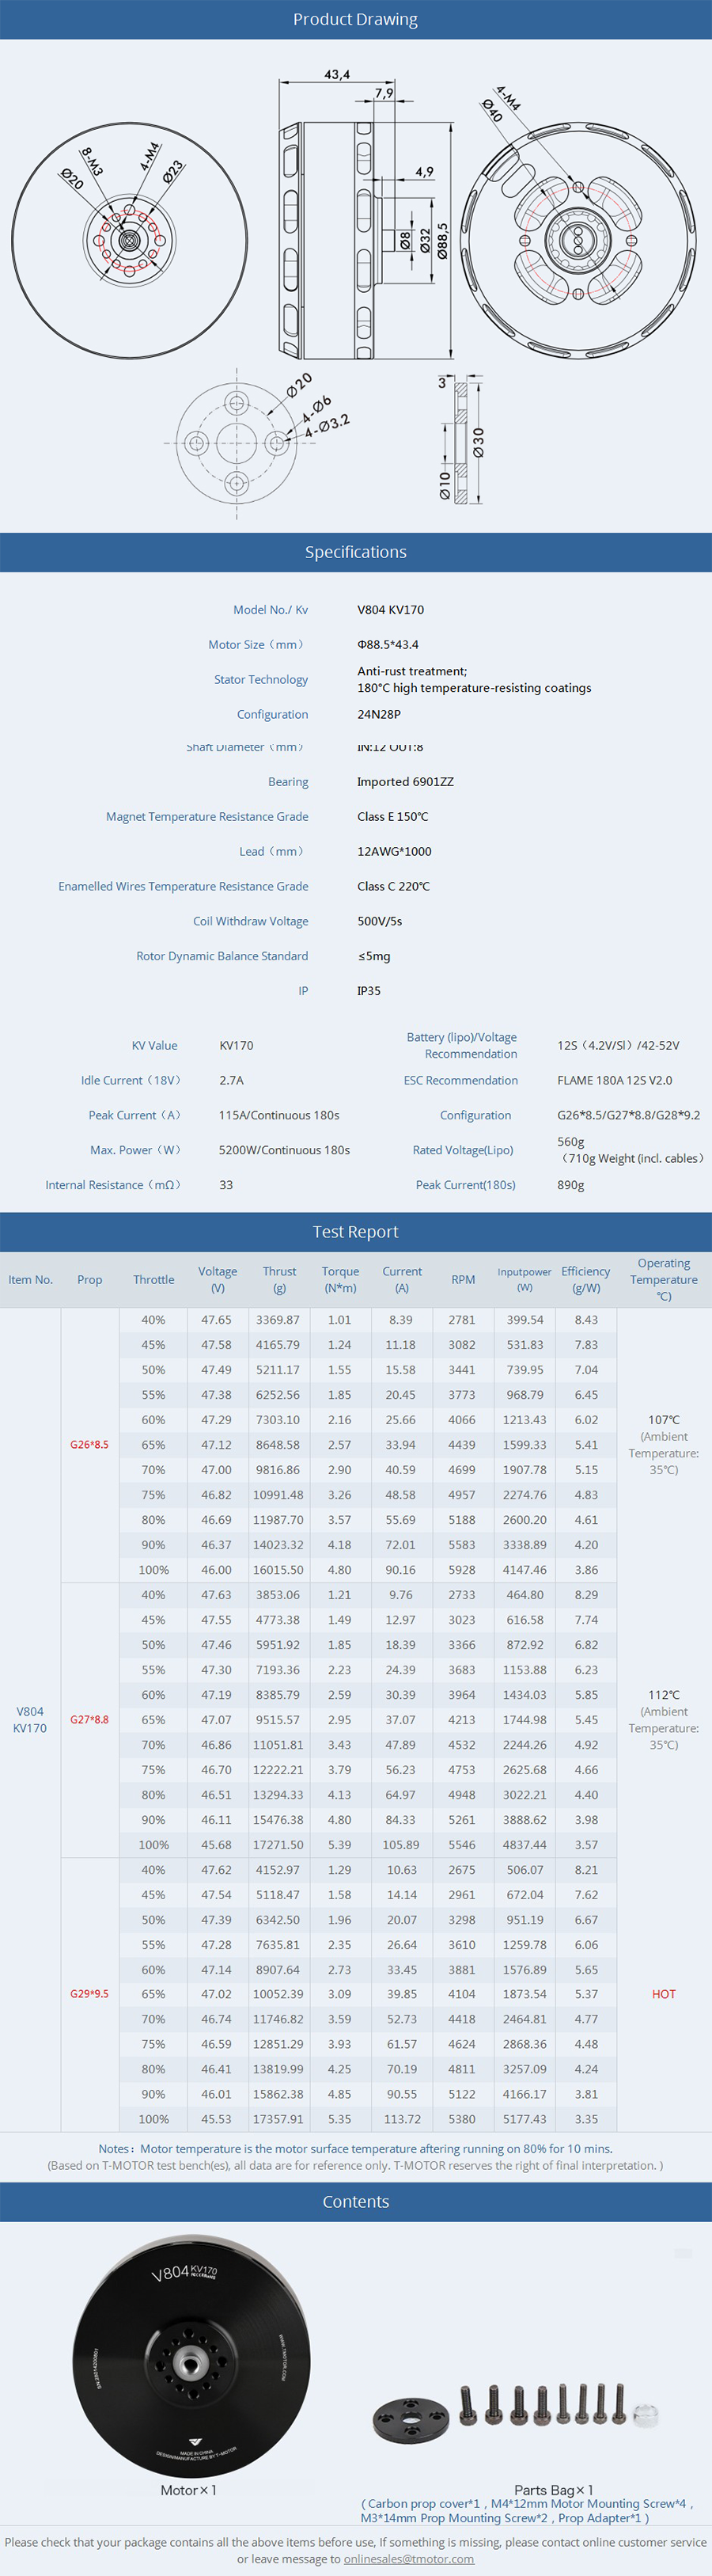712x2576 pixels.
Task: Select efficiency value '8.43'
Action: pyautogui.click(x=586, y=1320)
